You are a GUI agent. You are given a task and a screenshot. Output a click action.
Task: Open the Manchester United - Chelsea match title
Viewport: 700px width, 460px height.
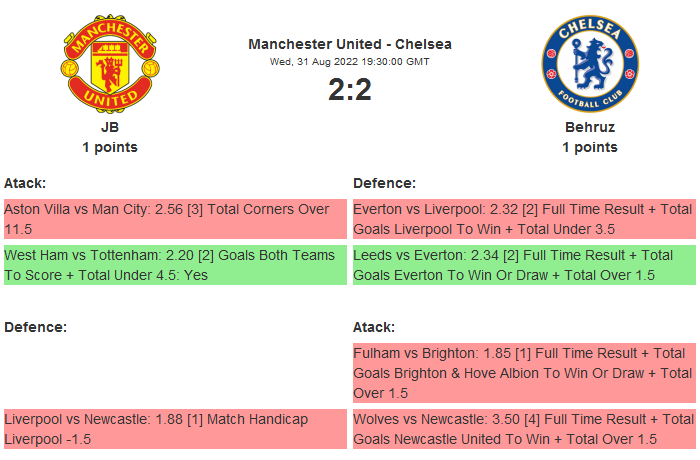coord(350,44)
